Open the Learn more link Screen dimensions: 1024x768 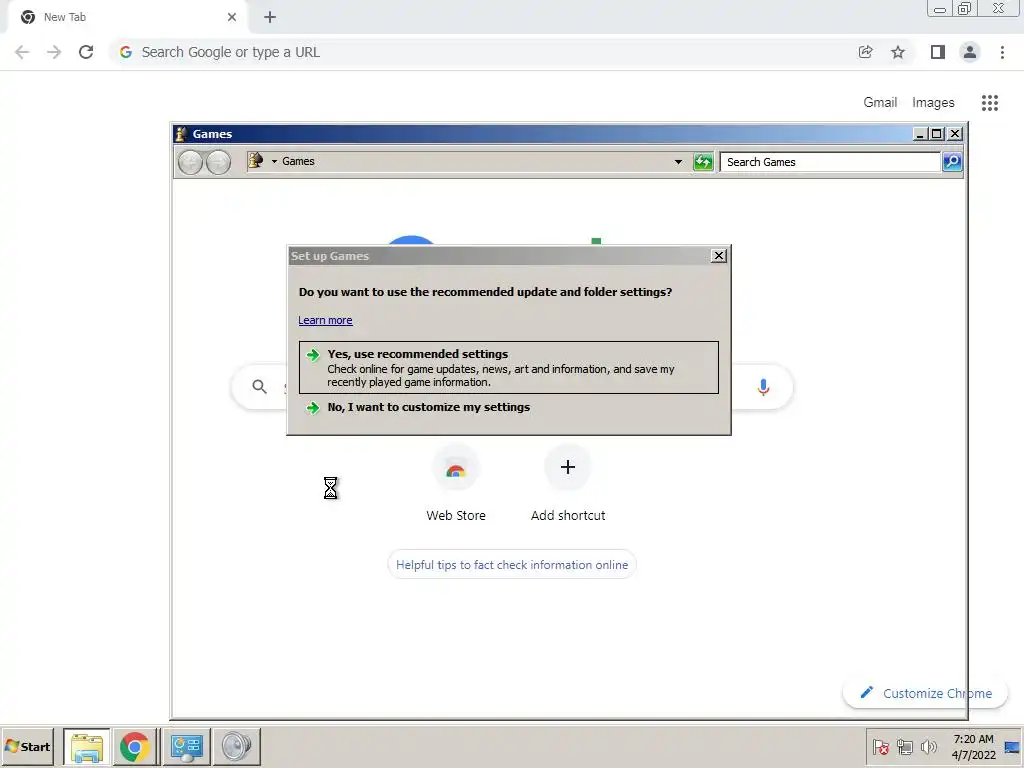pyautogui.click(x=325, y=320)
